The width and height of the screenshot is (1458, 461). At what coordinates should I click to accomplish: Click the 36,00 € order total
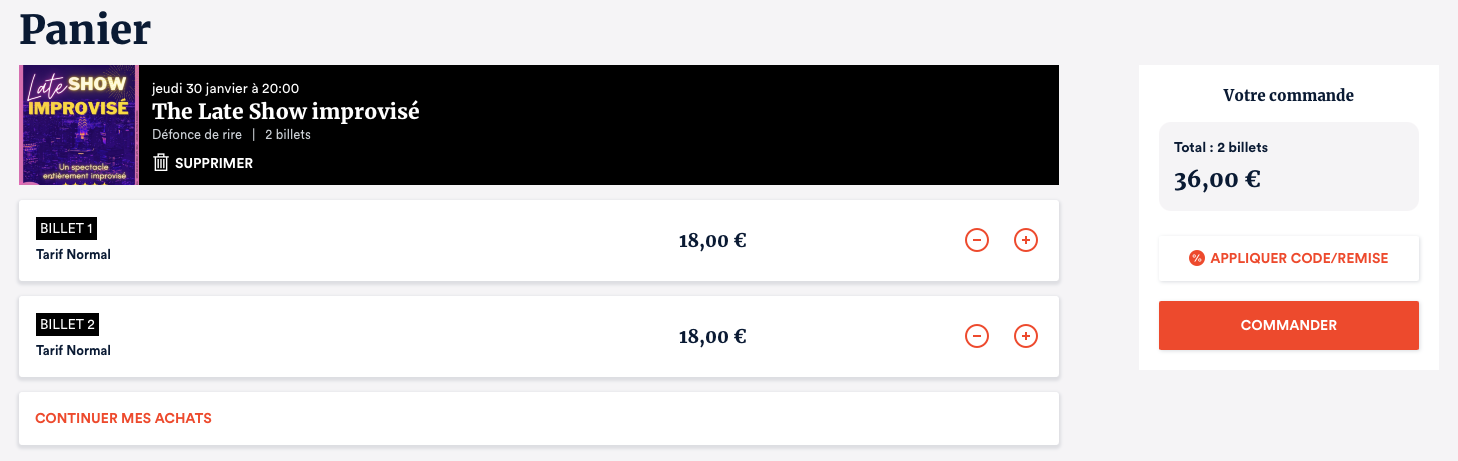click(1217, 180)
